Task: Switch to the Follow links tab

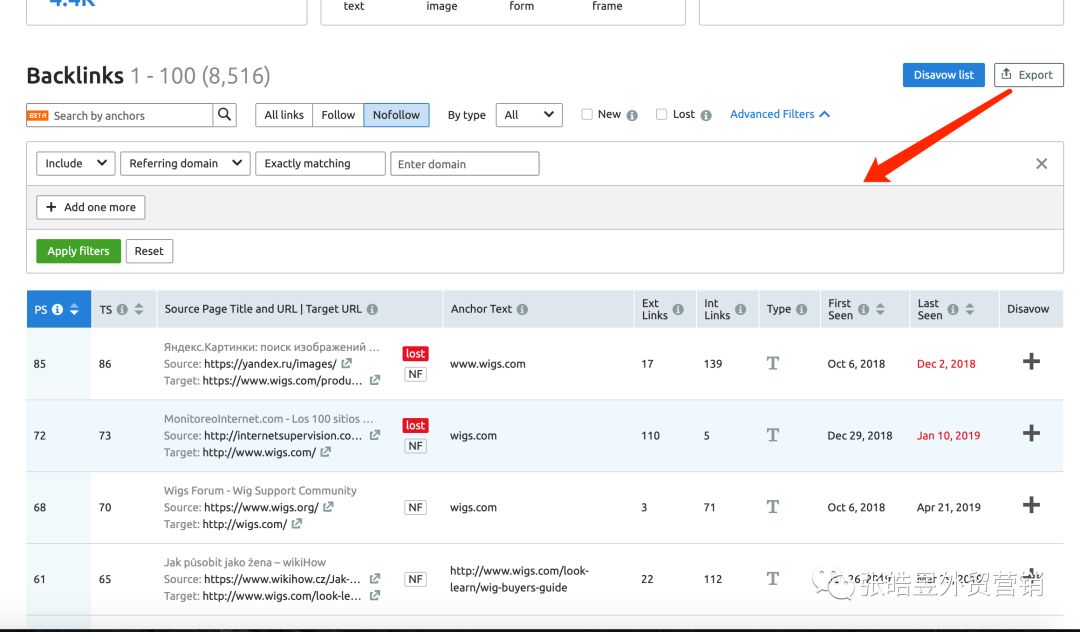Action: pyautogui.click(x=338, y=115)
